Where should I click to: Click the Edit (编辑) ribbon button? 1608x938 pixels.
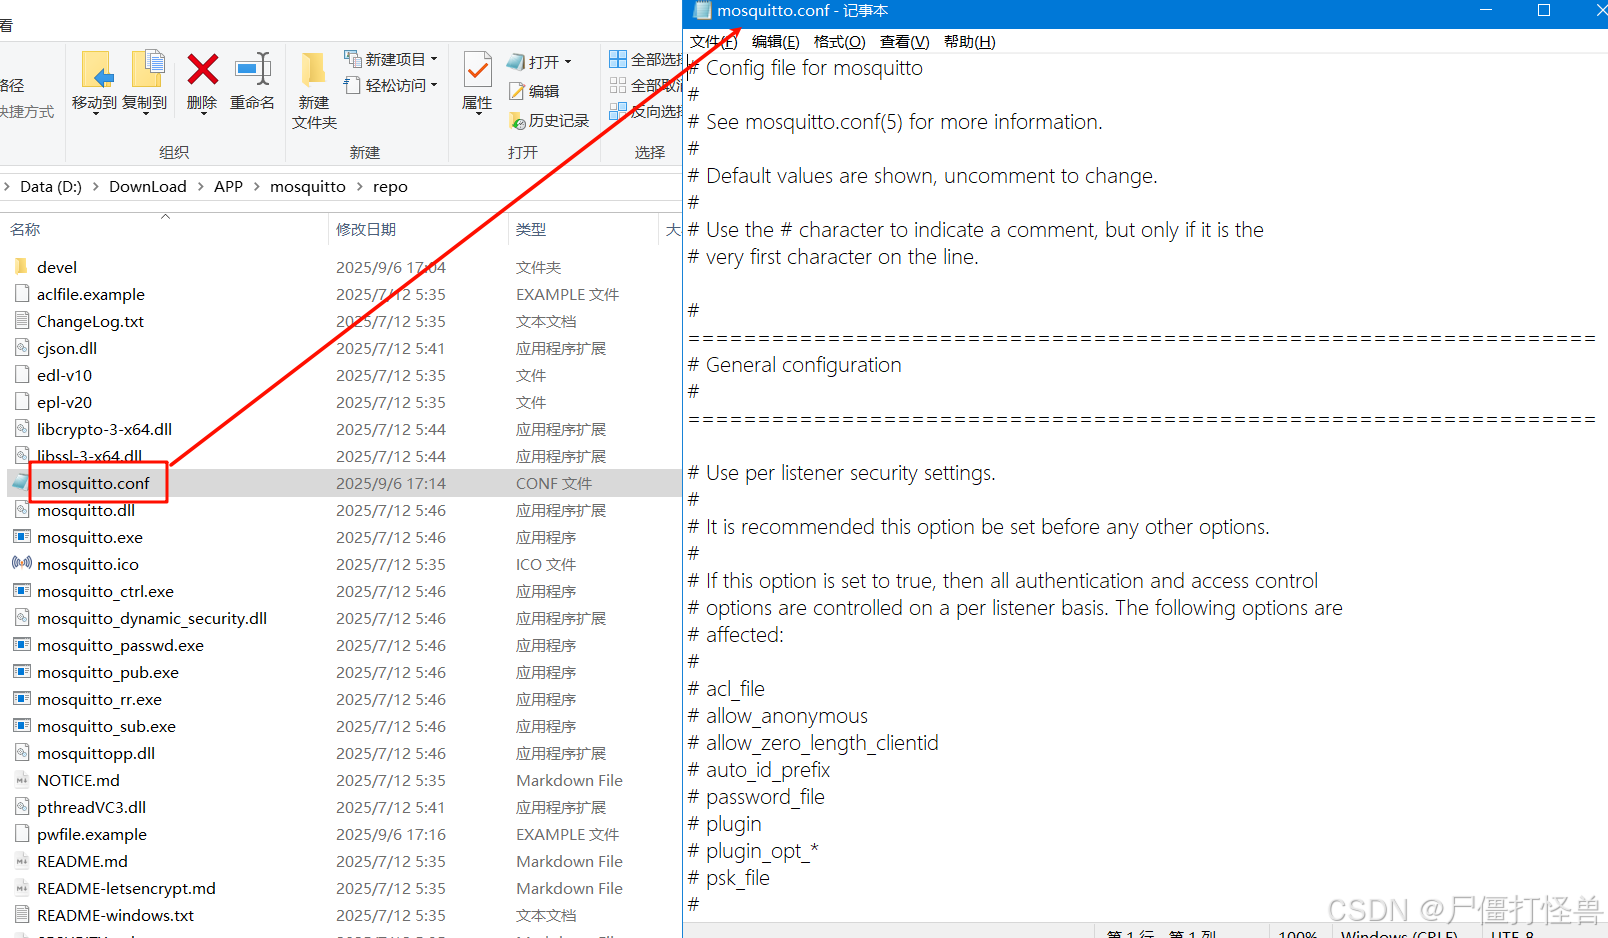coord(534,91)
